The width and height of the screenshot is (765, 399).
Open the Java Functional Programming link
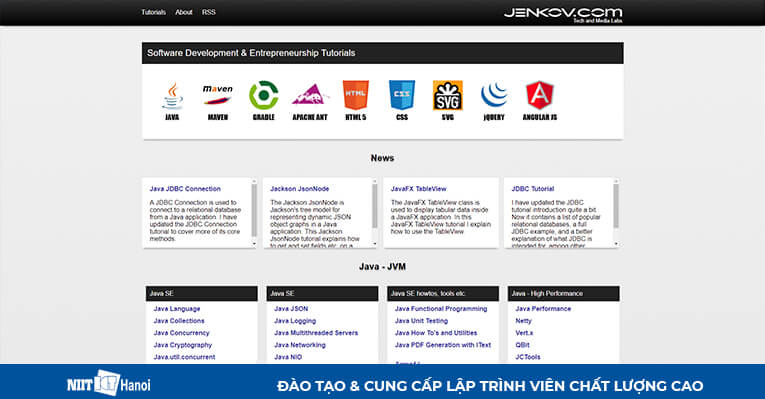click(441, 309)
